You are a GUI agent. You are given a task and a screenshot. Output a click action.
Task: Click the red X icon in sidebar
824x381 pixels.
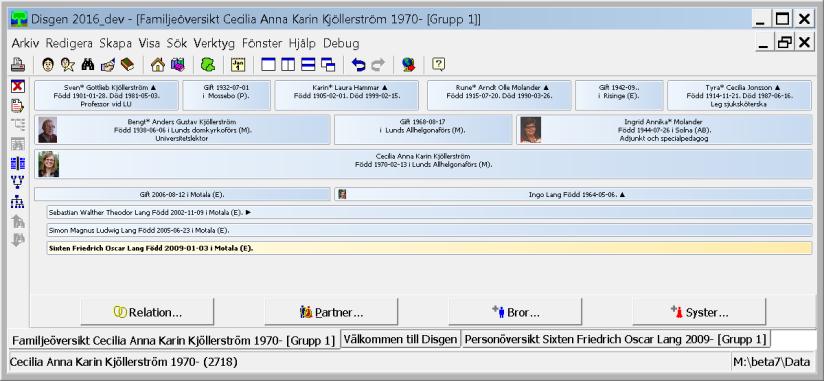point(17,87)
